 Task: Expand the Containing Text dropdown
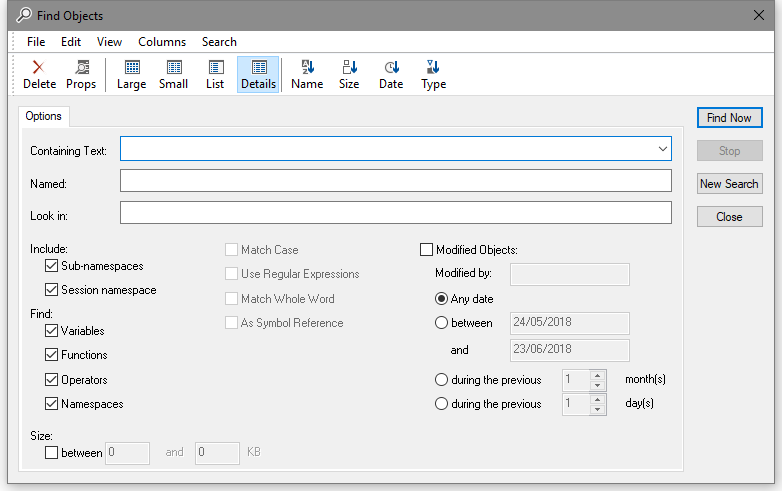(662, 149)
